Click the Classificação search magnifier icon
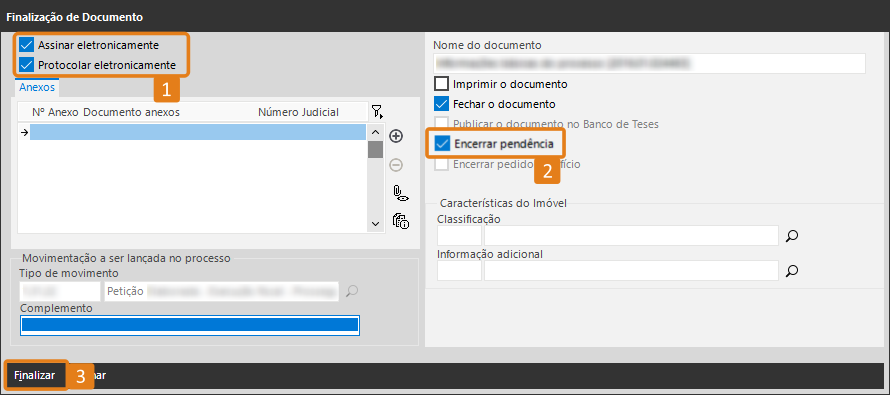Image resolution: width=890 pixels, height=395 pixels. [x=792, y=236]
